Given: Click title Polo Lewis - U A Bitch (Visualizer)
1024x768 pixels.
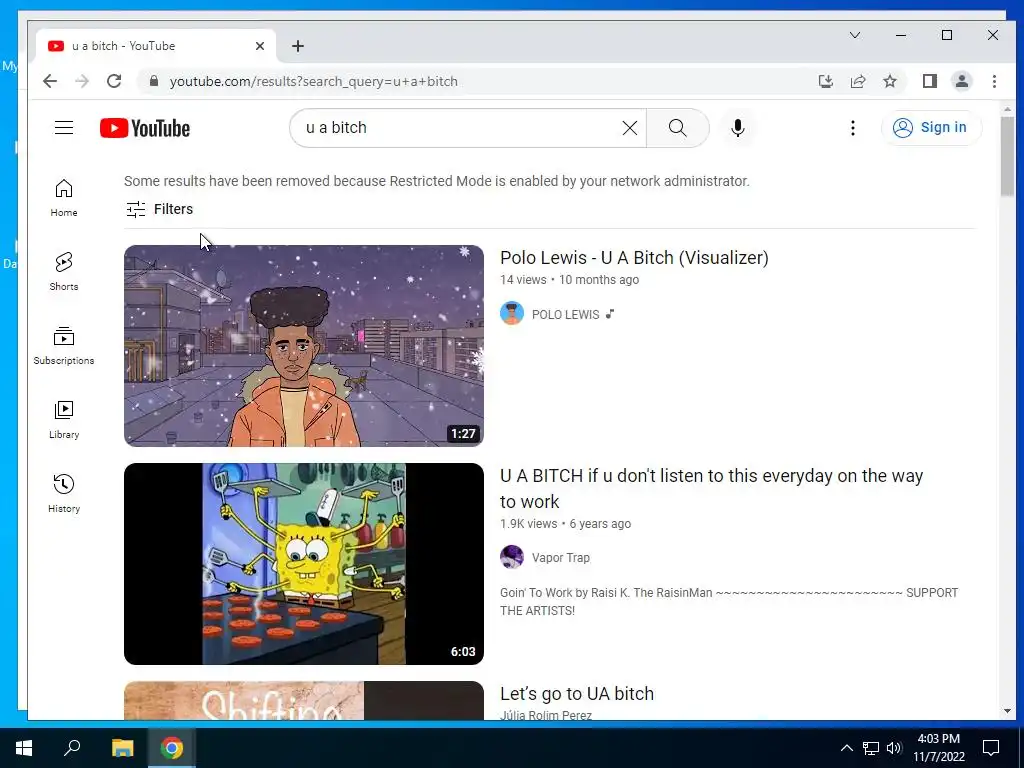Looking at the screenshot, I should pos(634,258).
